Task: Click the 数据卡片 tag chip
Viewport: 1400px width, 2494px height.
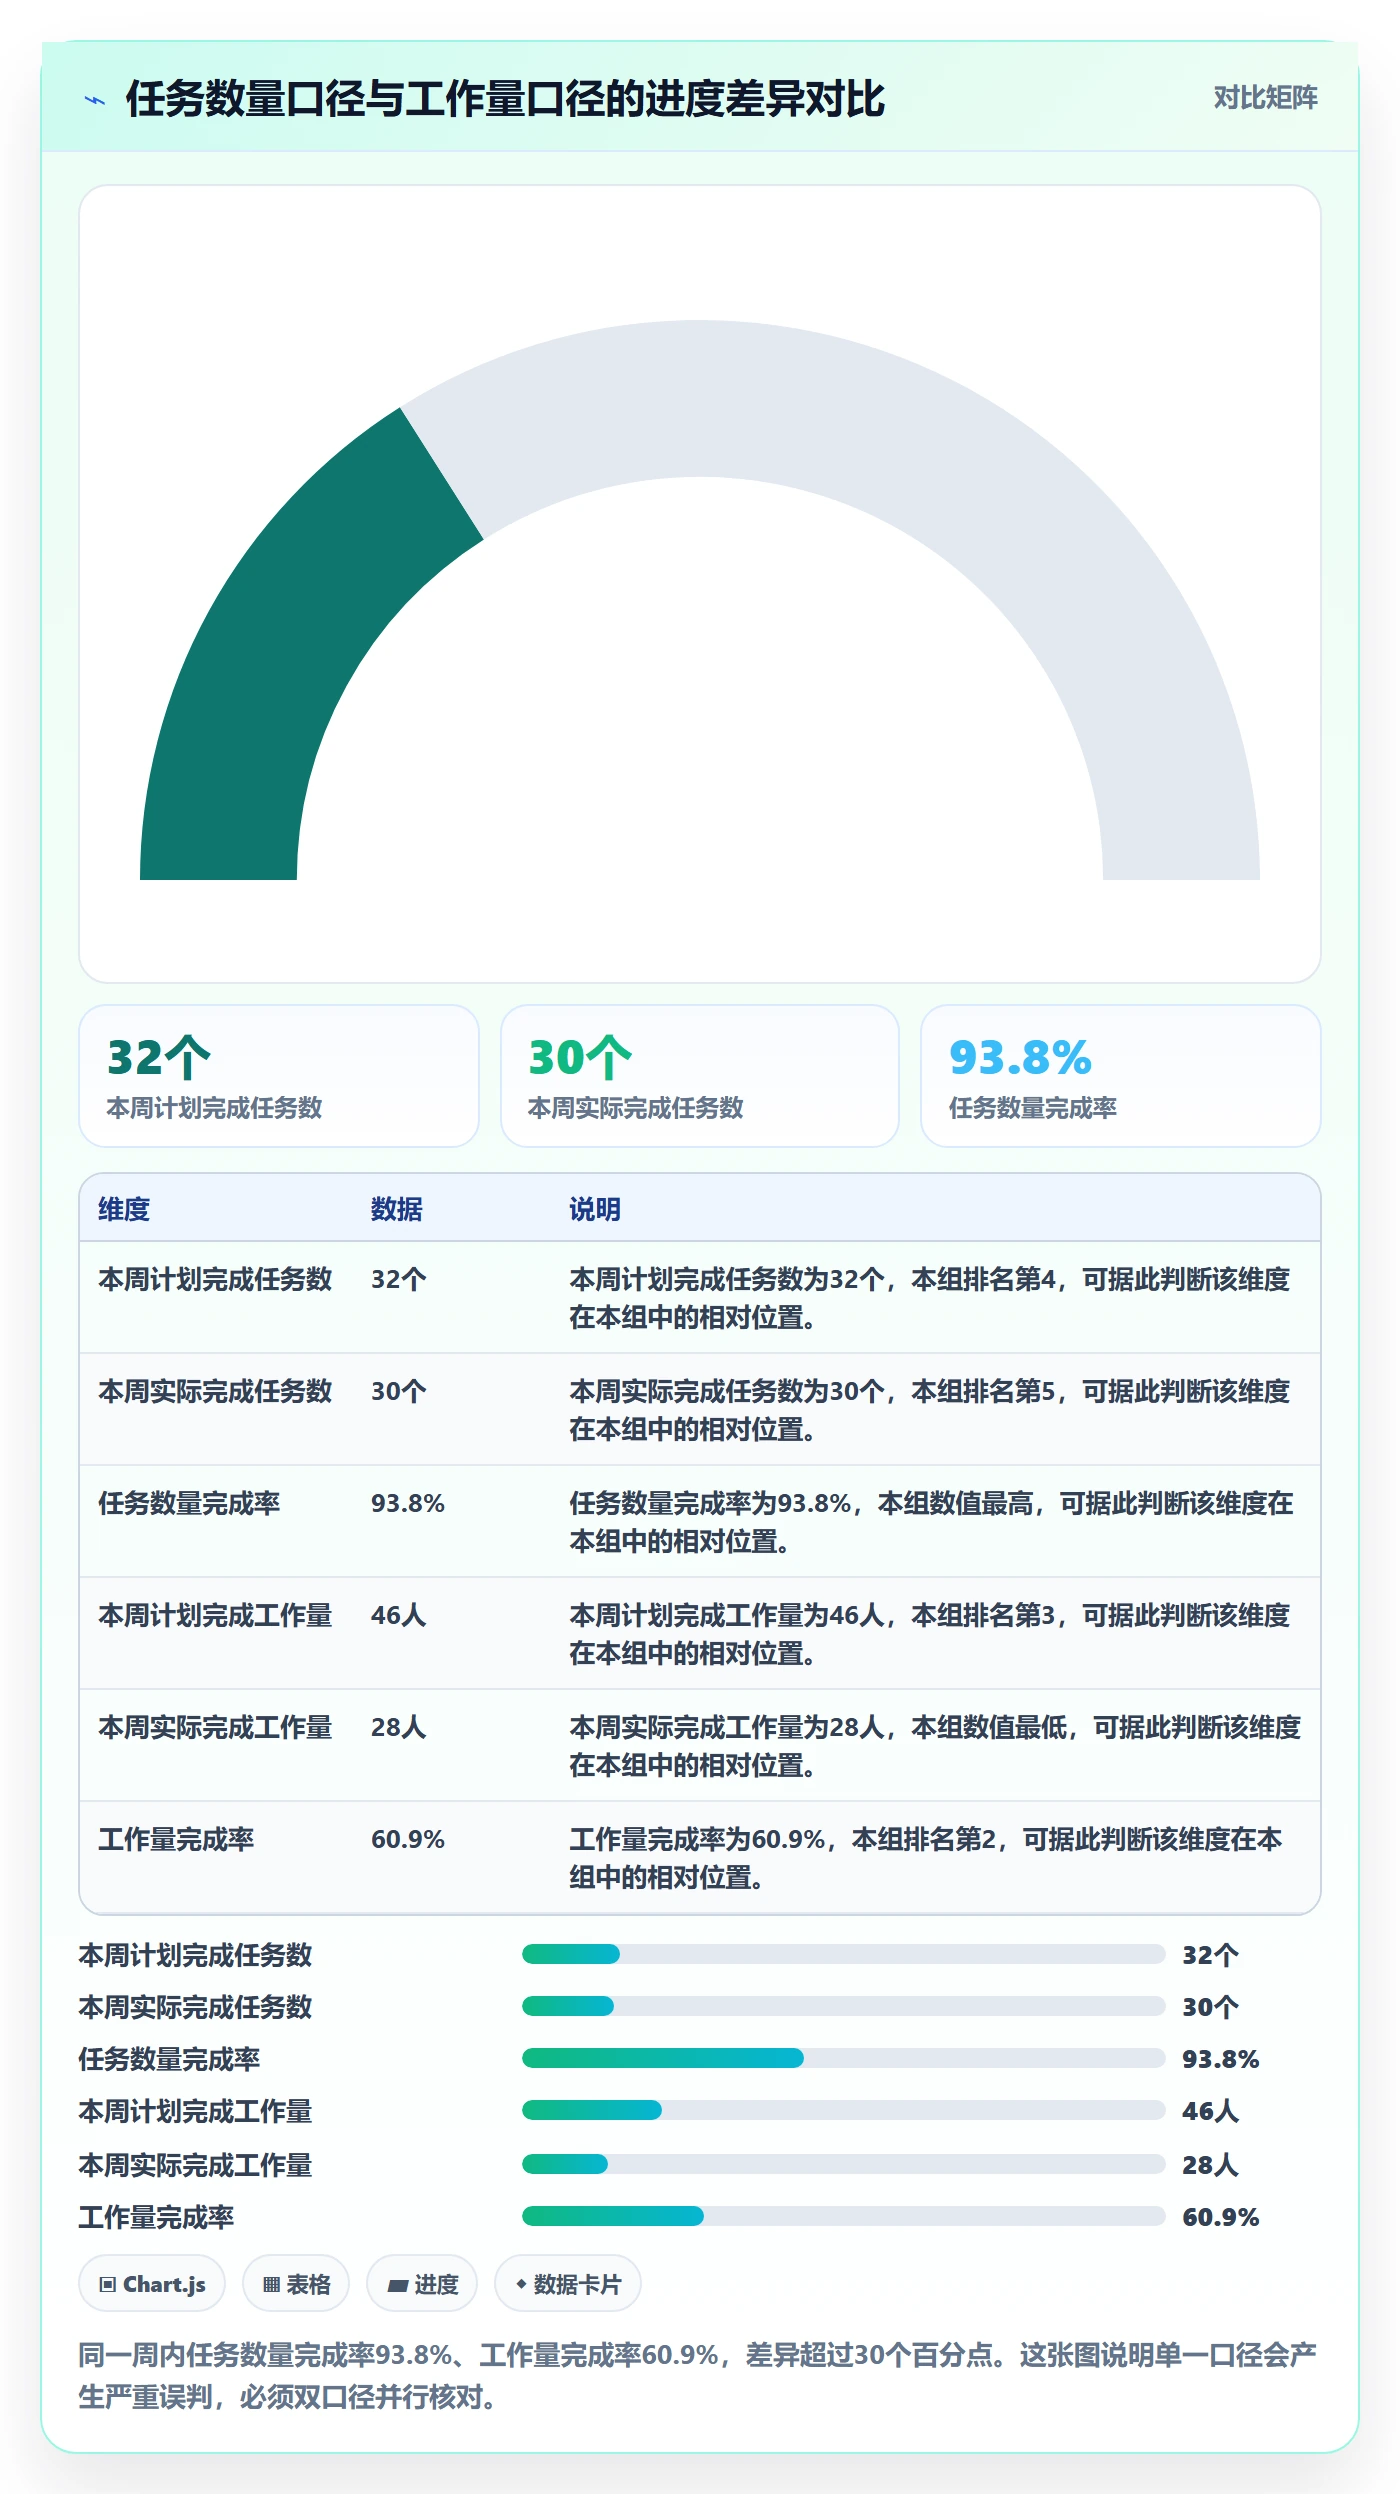Action: 568,2284
